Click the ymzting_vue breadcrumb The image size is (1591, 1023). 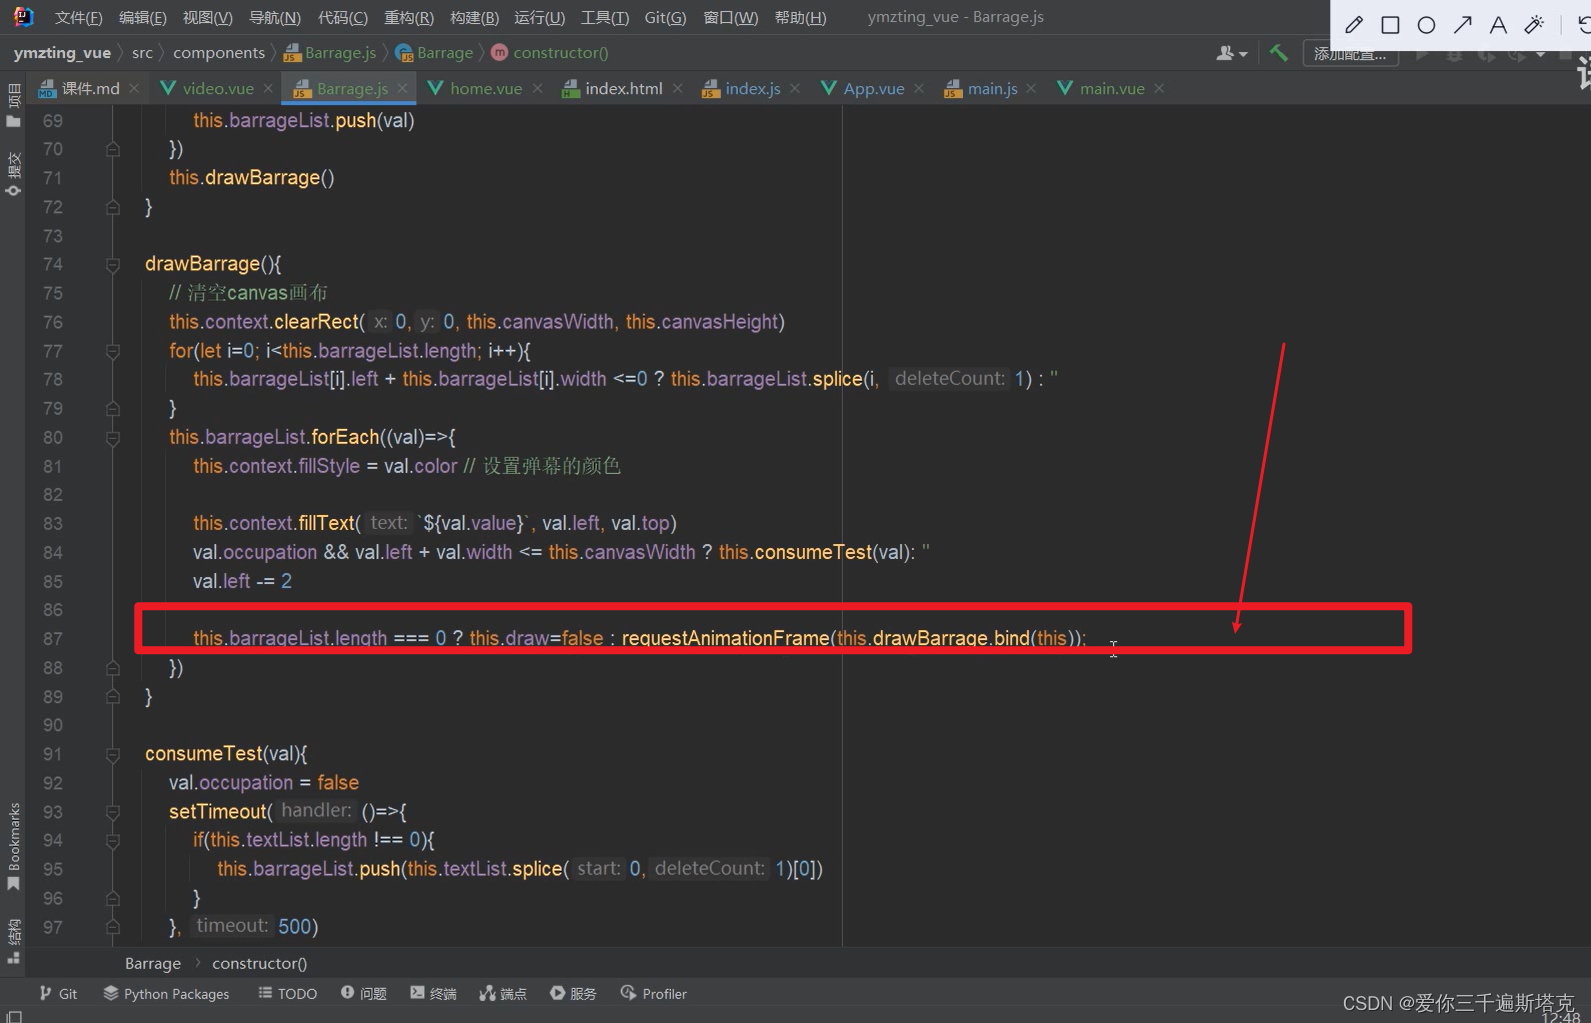(x=62, y=53)
